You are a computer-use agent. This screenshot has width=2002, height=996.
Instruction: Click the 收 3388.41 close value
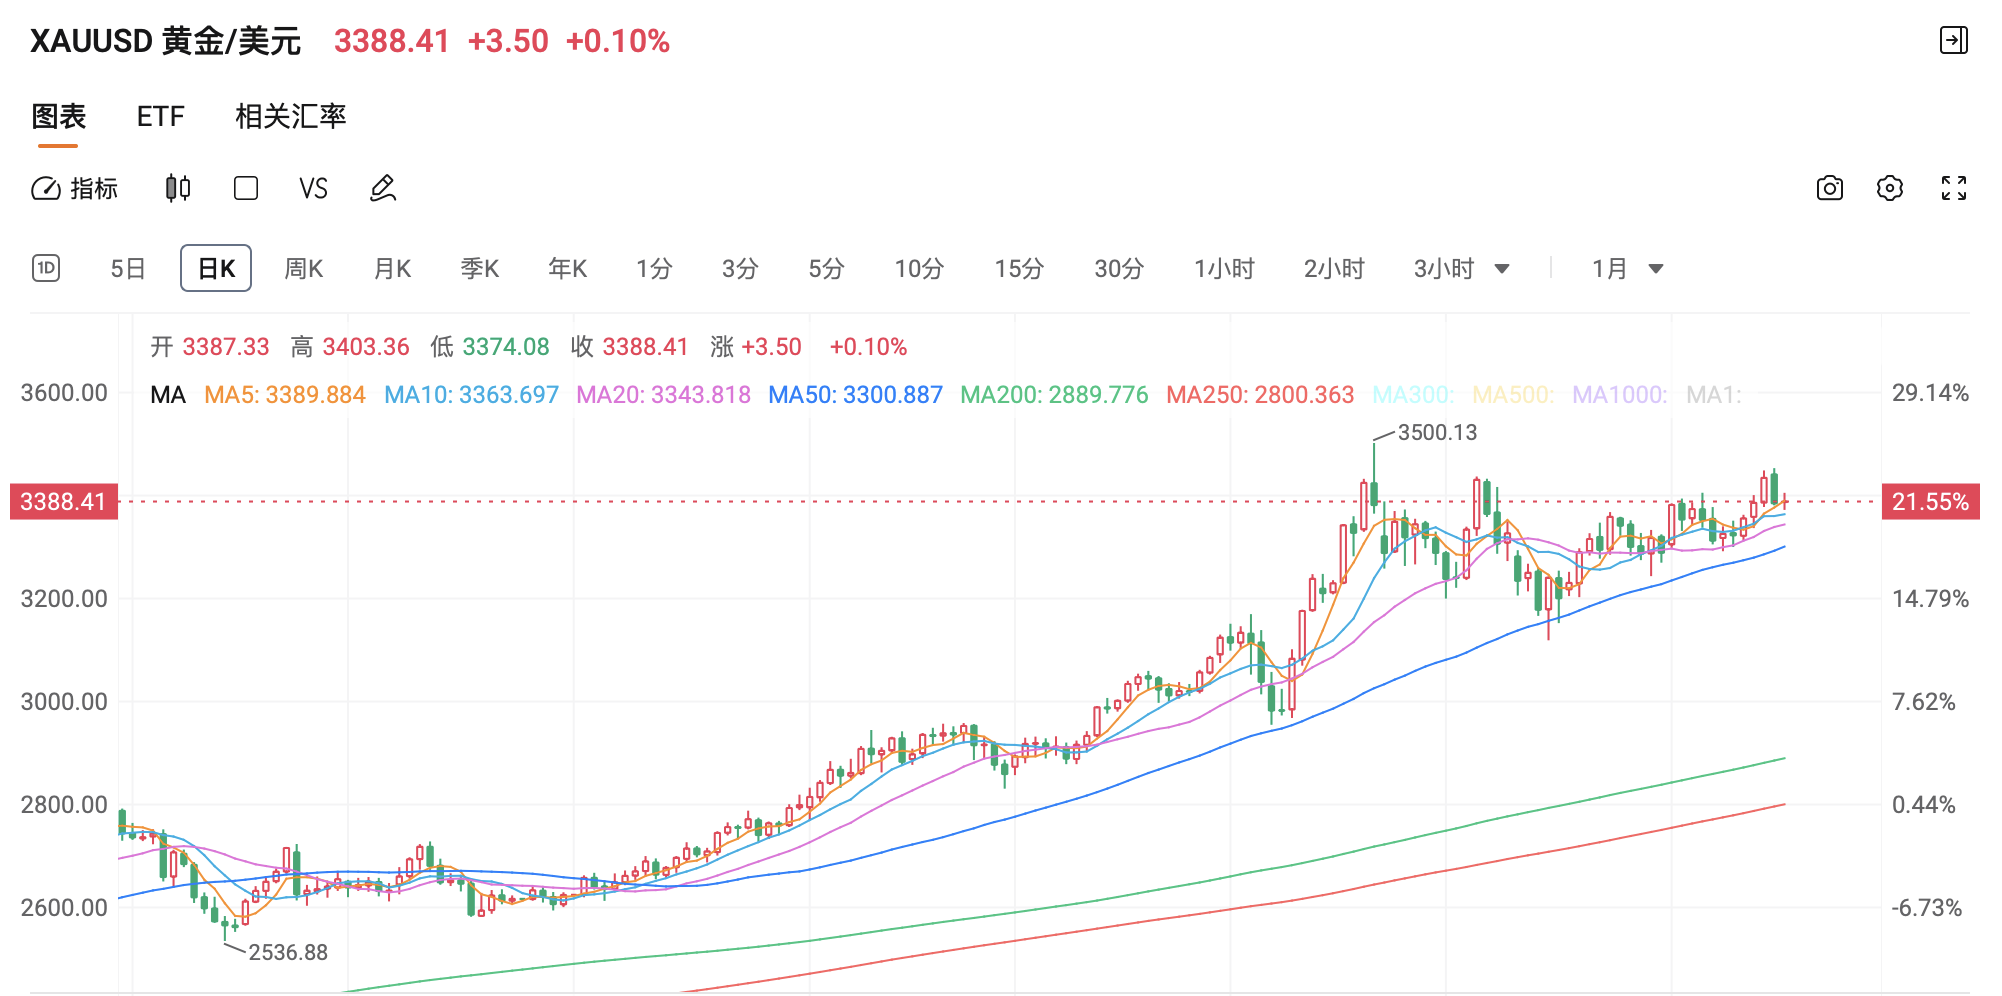tap(630, 347)
